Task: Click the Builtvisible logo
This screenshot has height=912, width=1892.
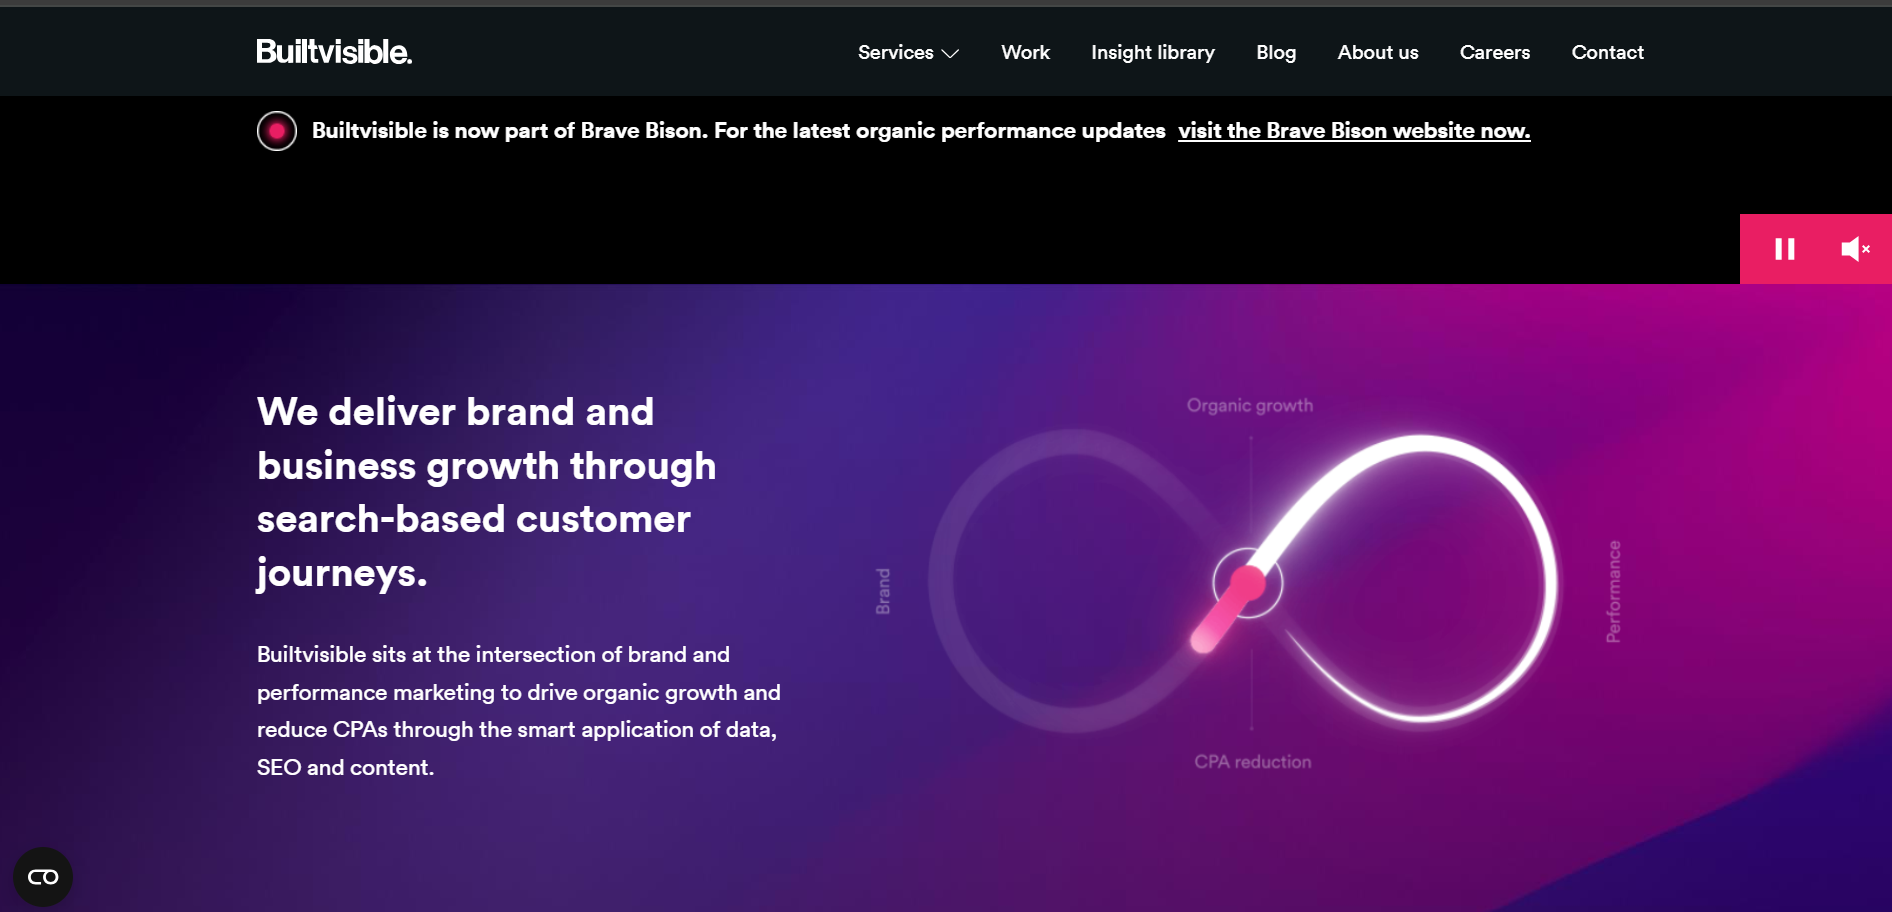Action: click(x=334, y=52)
